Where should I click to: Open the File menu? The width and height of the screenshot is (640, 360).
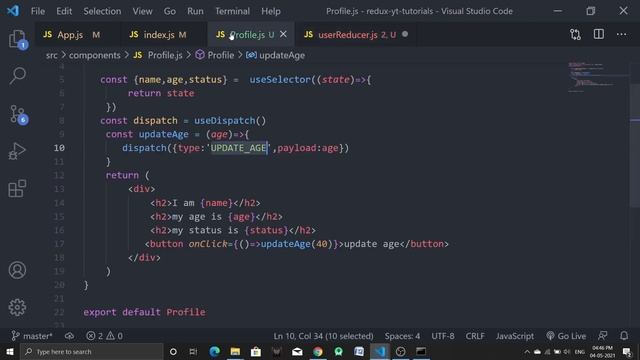point(38,11)
